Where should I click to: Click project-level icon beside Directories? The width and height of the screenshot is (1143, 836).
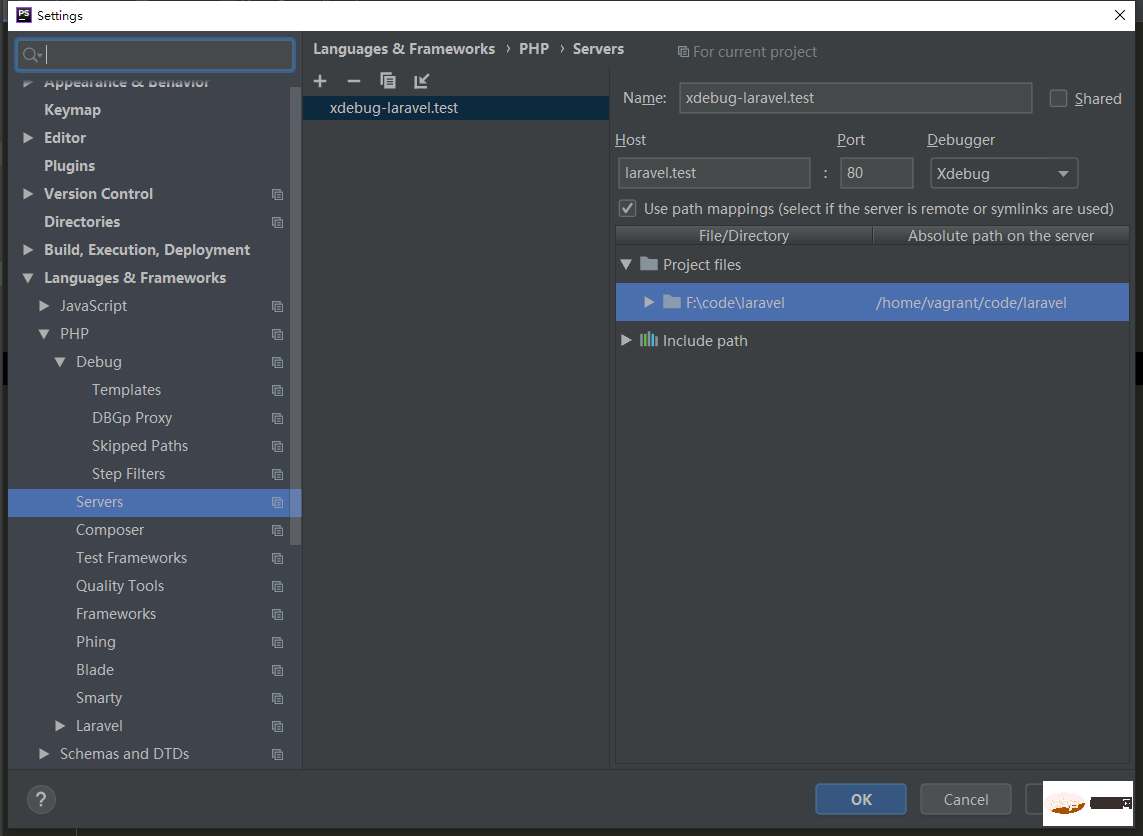277,222
